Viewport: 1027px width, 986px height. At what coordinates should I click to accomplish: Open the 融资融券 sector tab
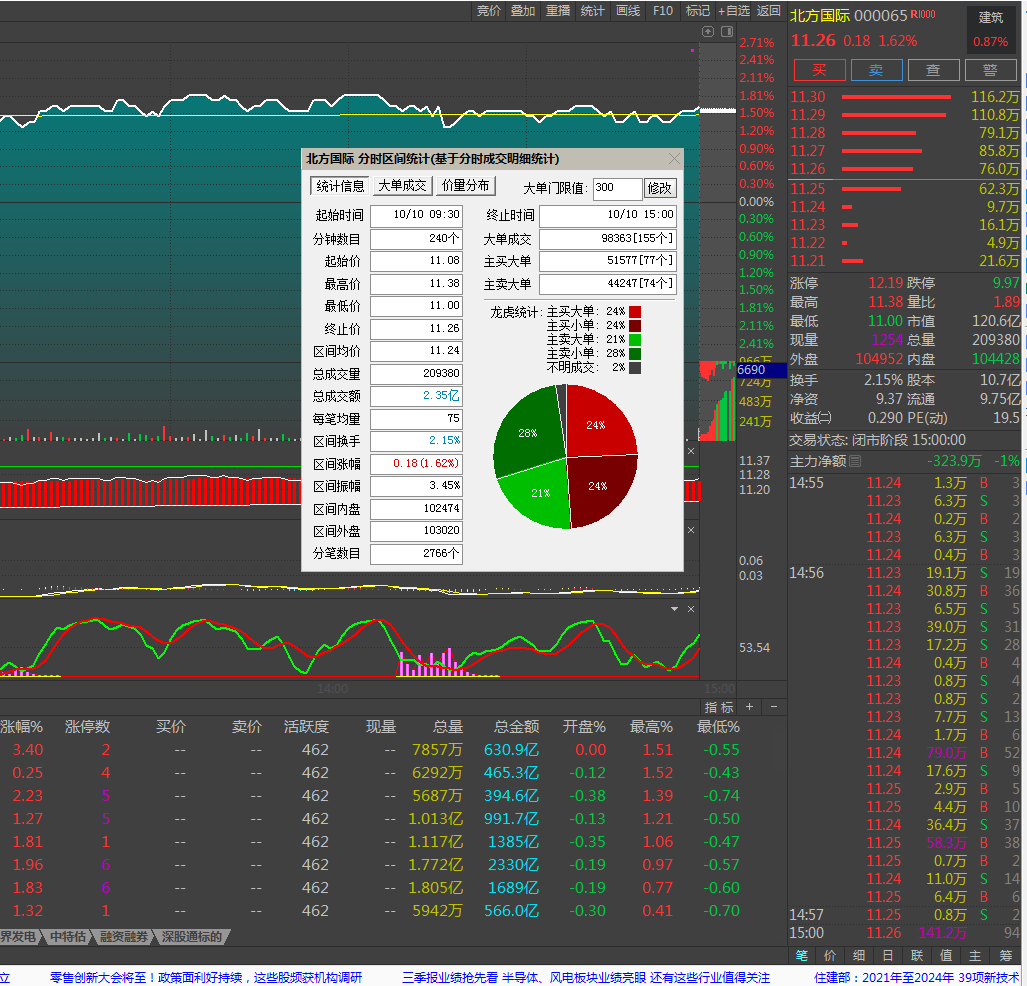124,936
